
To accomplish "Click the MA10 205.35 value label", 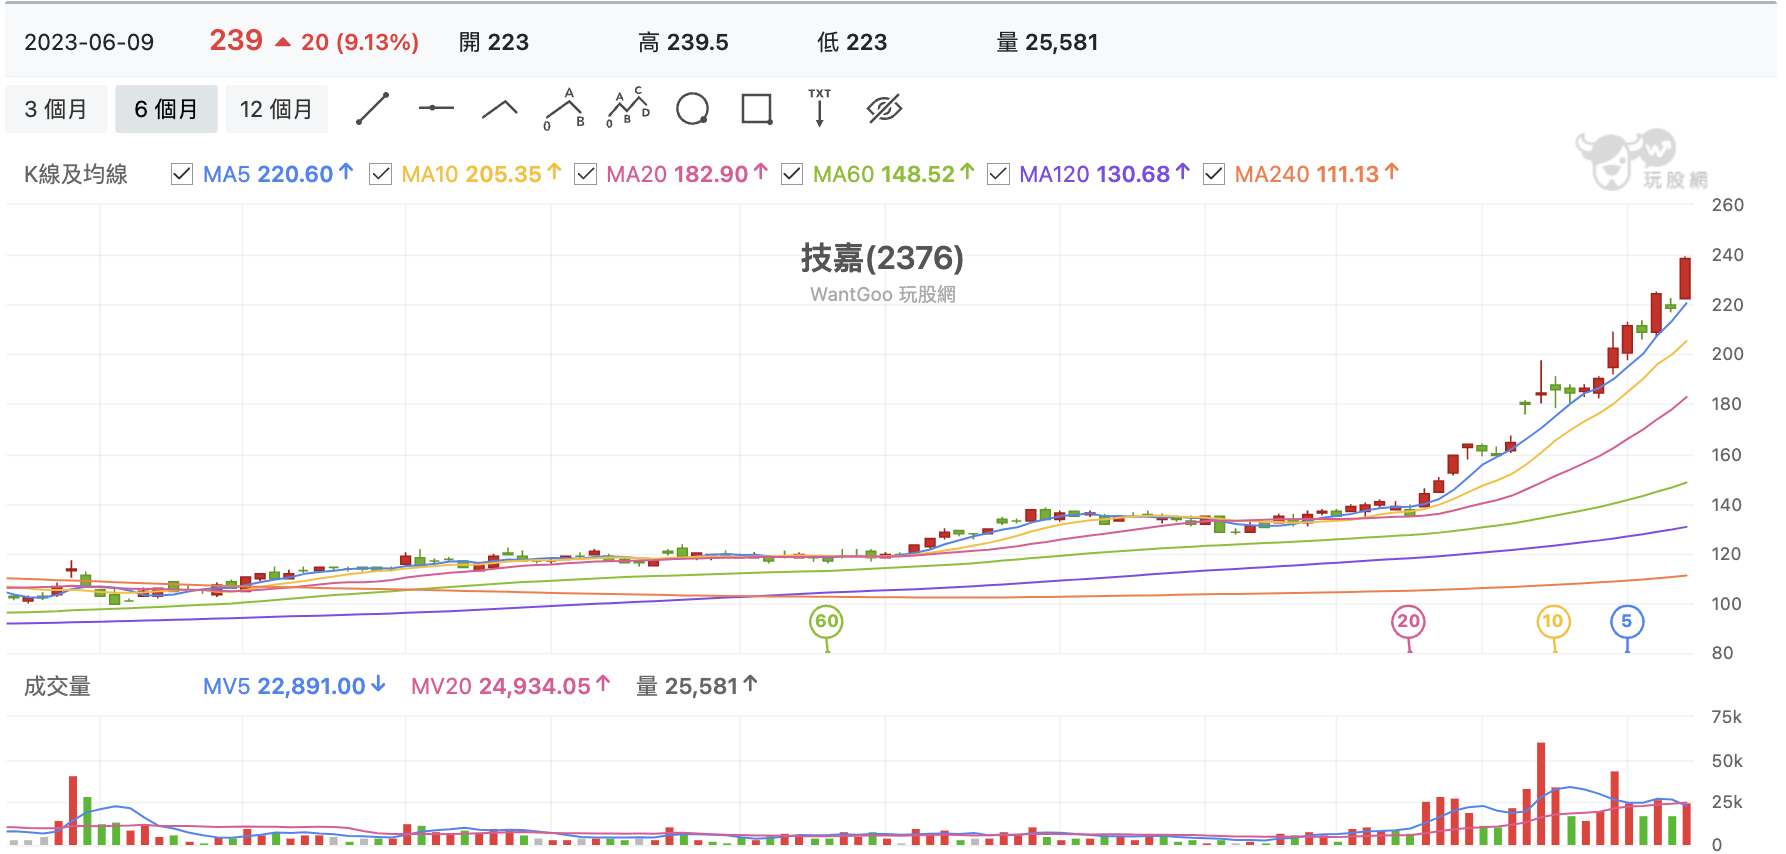I will [481, 174].
